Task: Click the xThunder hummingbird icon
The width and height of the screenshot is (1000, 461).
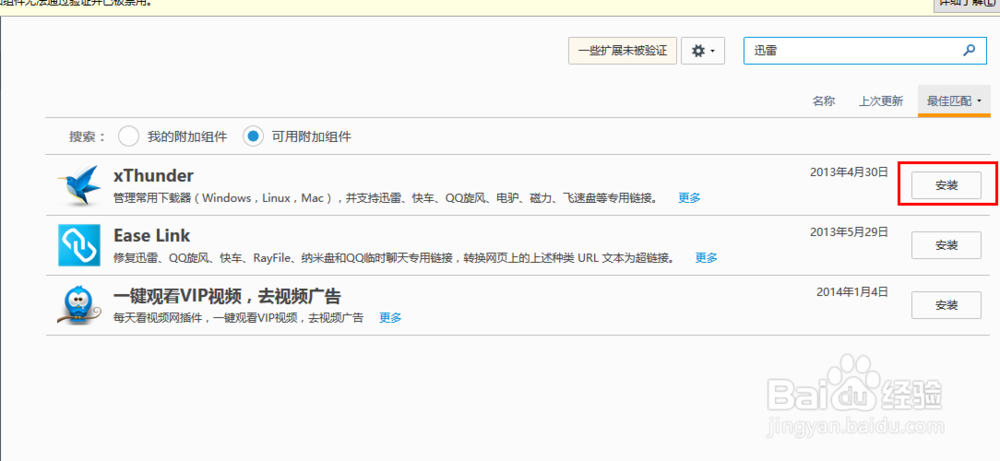Action: pyautogui.click(x=78, y=184)
